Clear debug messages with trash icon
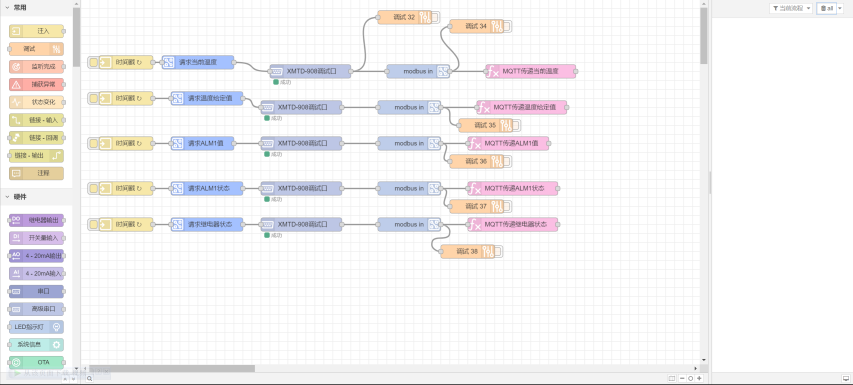This screenshot has width=853, height=385. [x=826, y=8]
